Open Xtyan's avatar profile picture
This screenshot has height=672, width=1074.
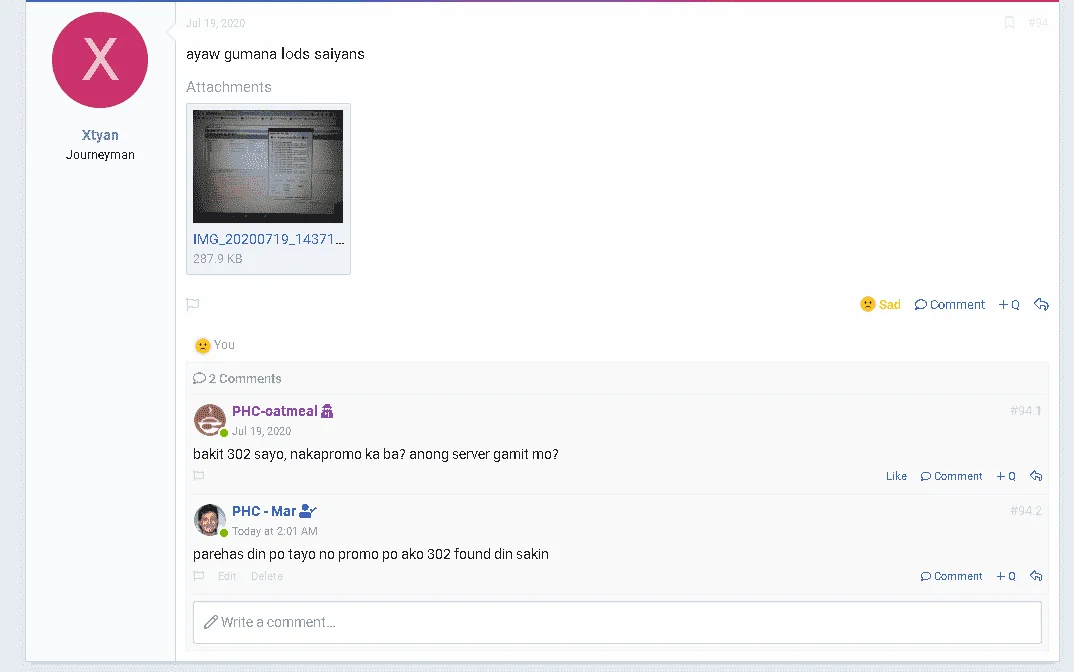click(100, 60)
